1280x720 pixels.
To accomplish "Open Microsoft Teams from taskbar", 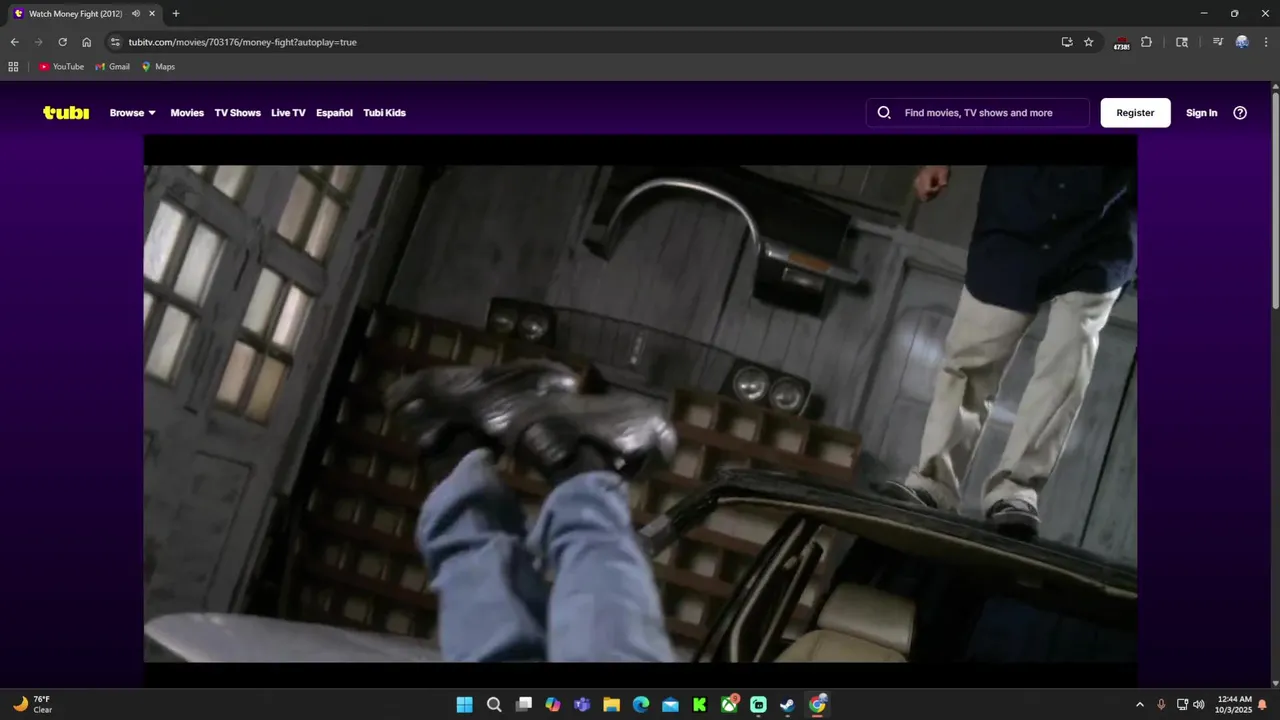I will (x=582, y=704).
